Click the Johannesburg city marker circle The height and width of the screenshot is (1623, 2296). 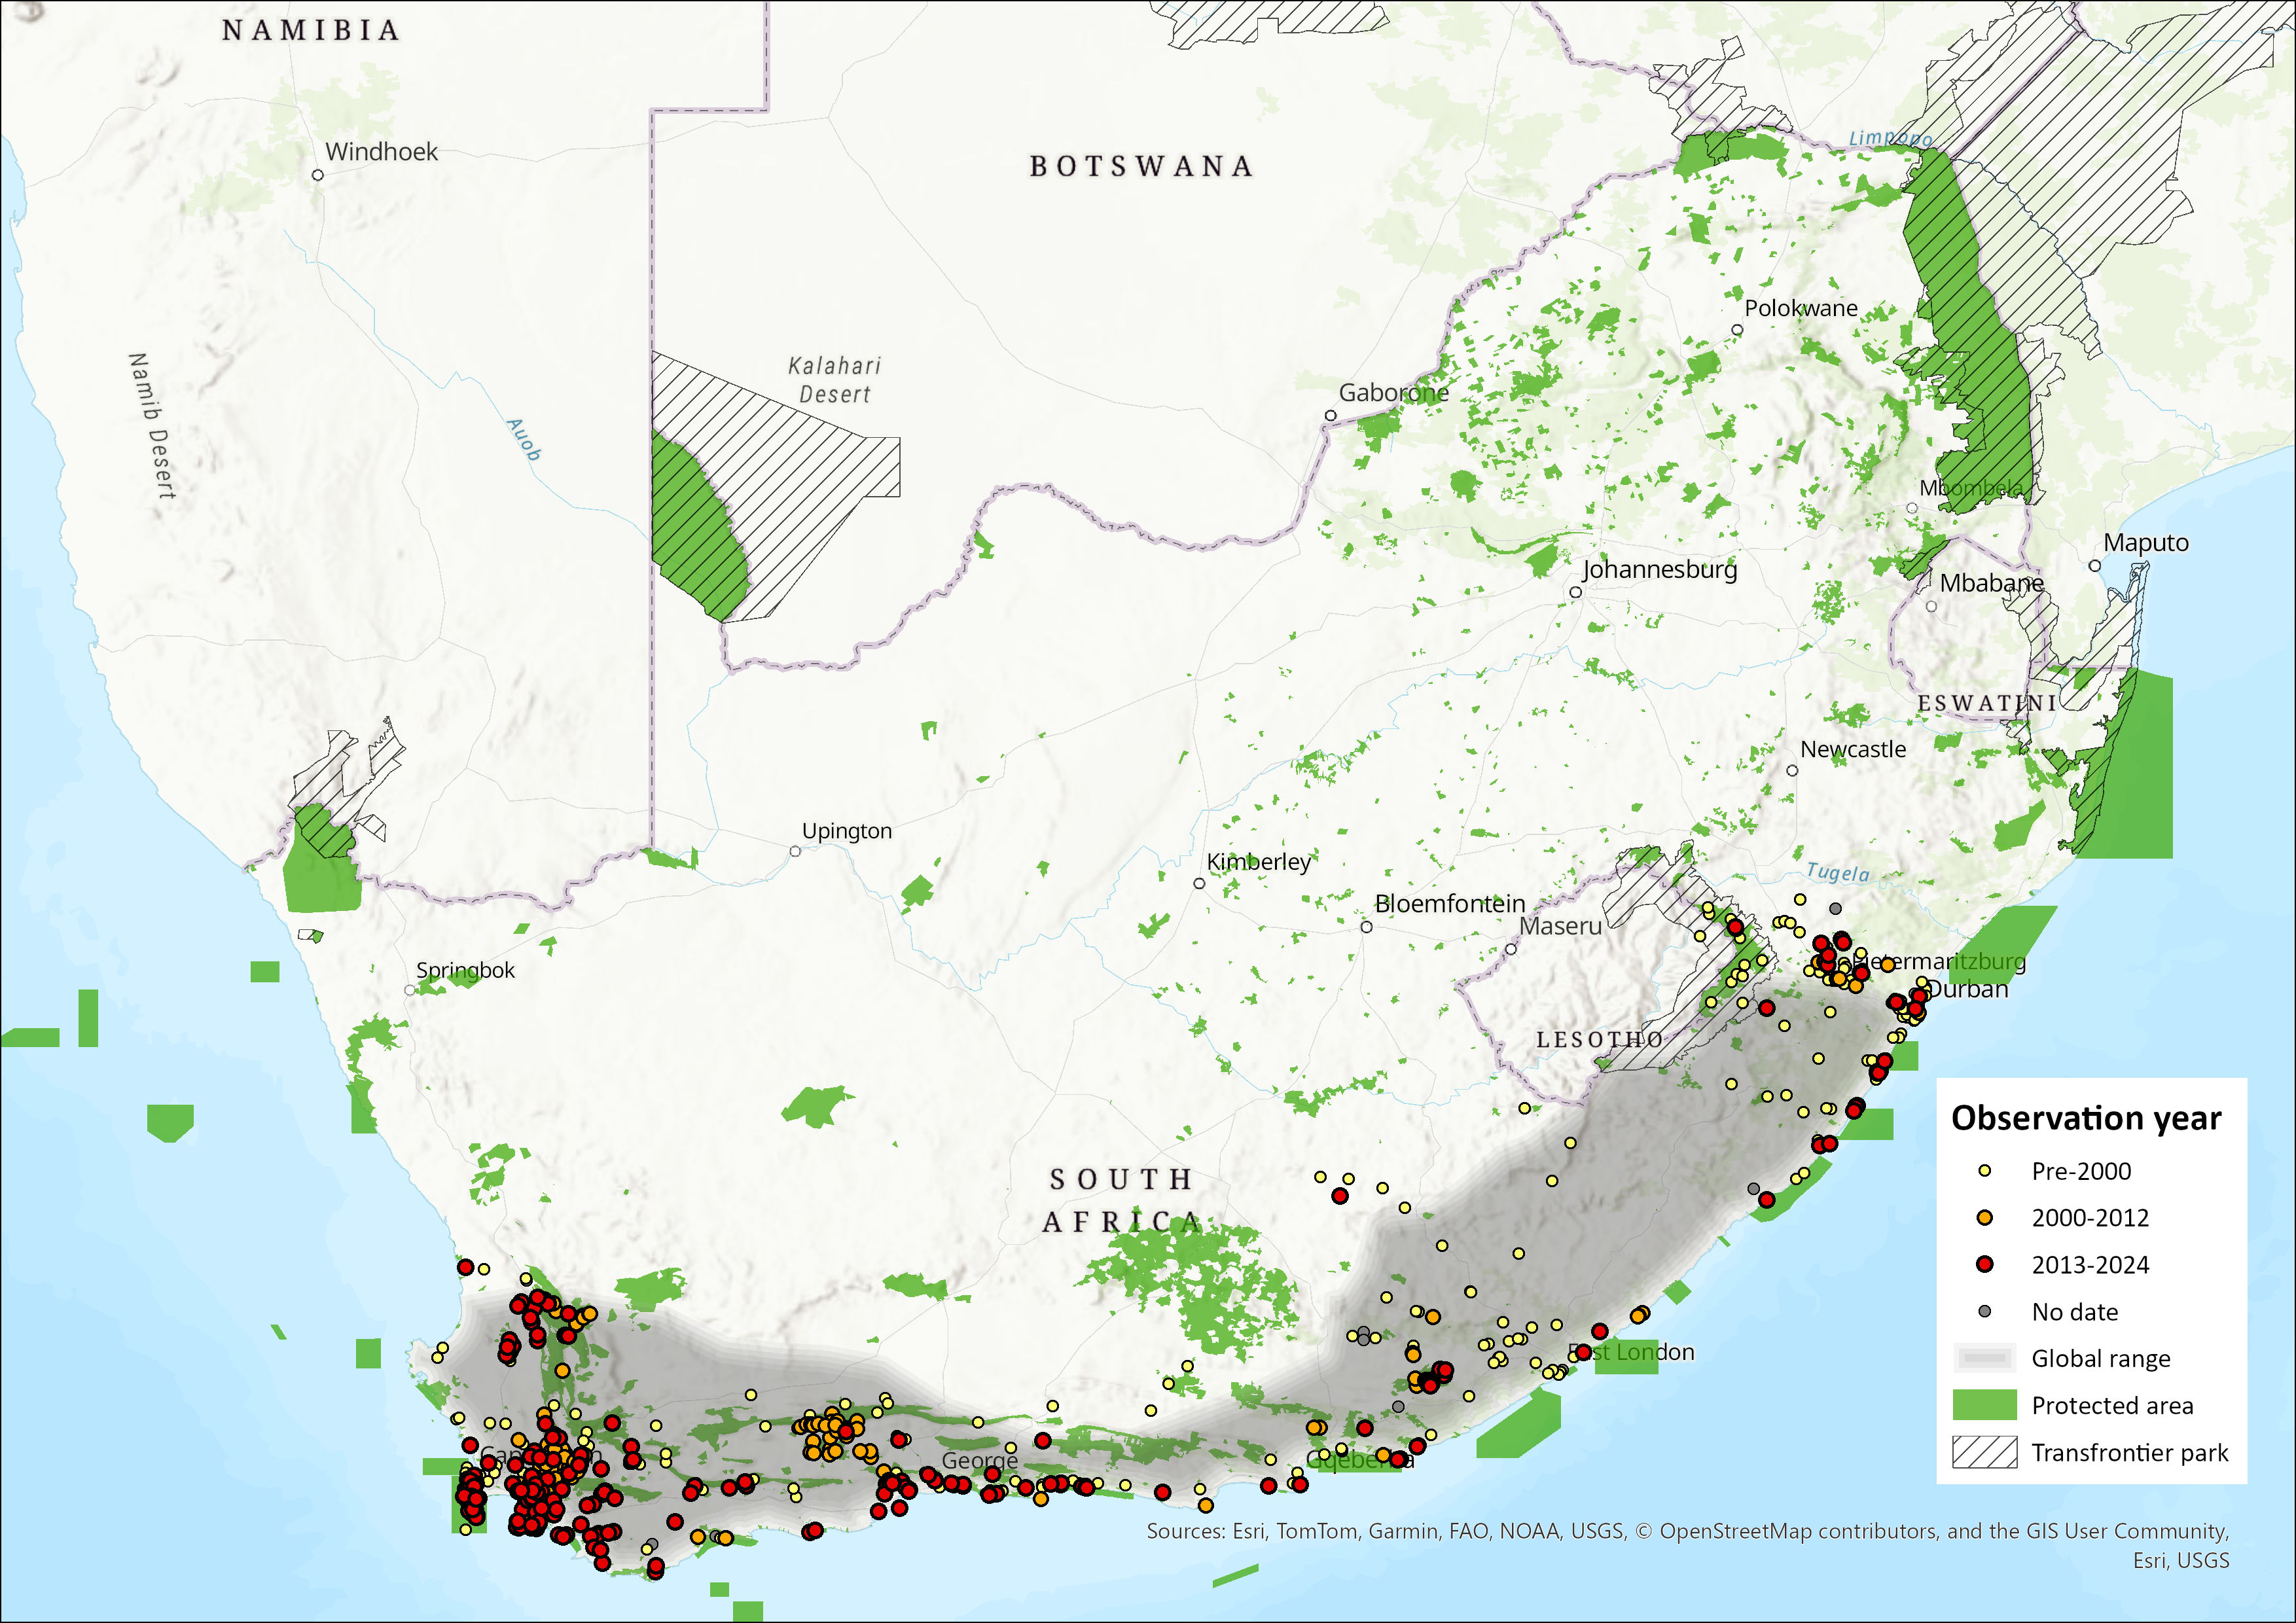(x=1575, y=592)
